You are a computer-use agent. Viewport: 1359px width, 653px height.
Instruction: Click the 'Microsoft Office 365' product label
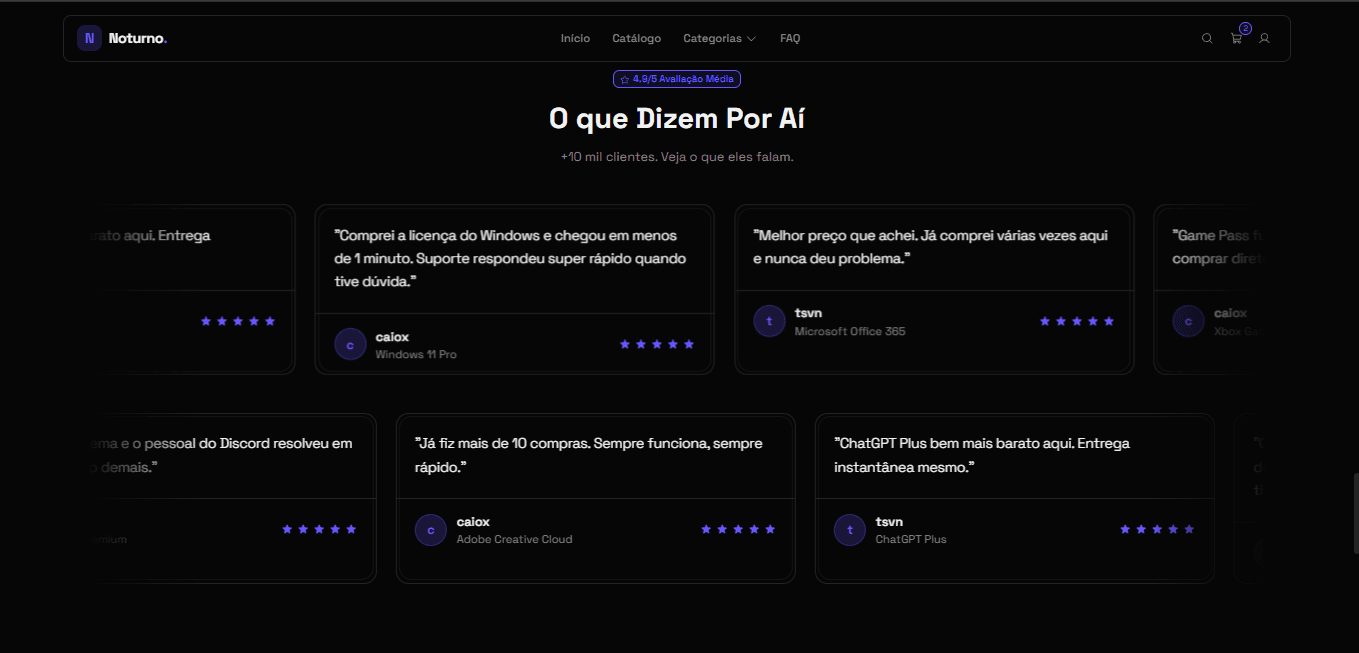pyautogui.click(x=850, y=331)
